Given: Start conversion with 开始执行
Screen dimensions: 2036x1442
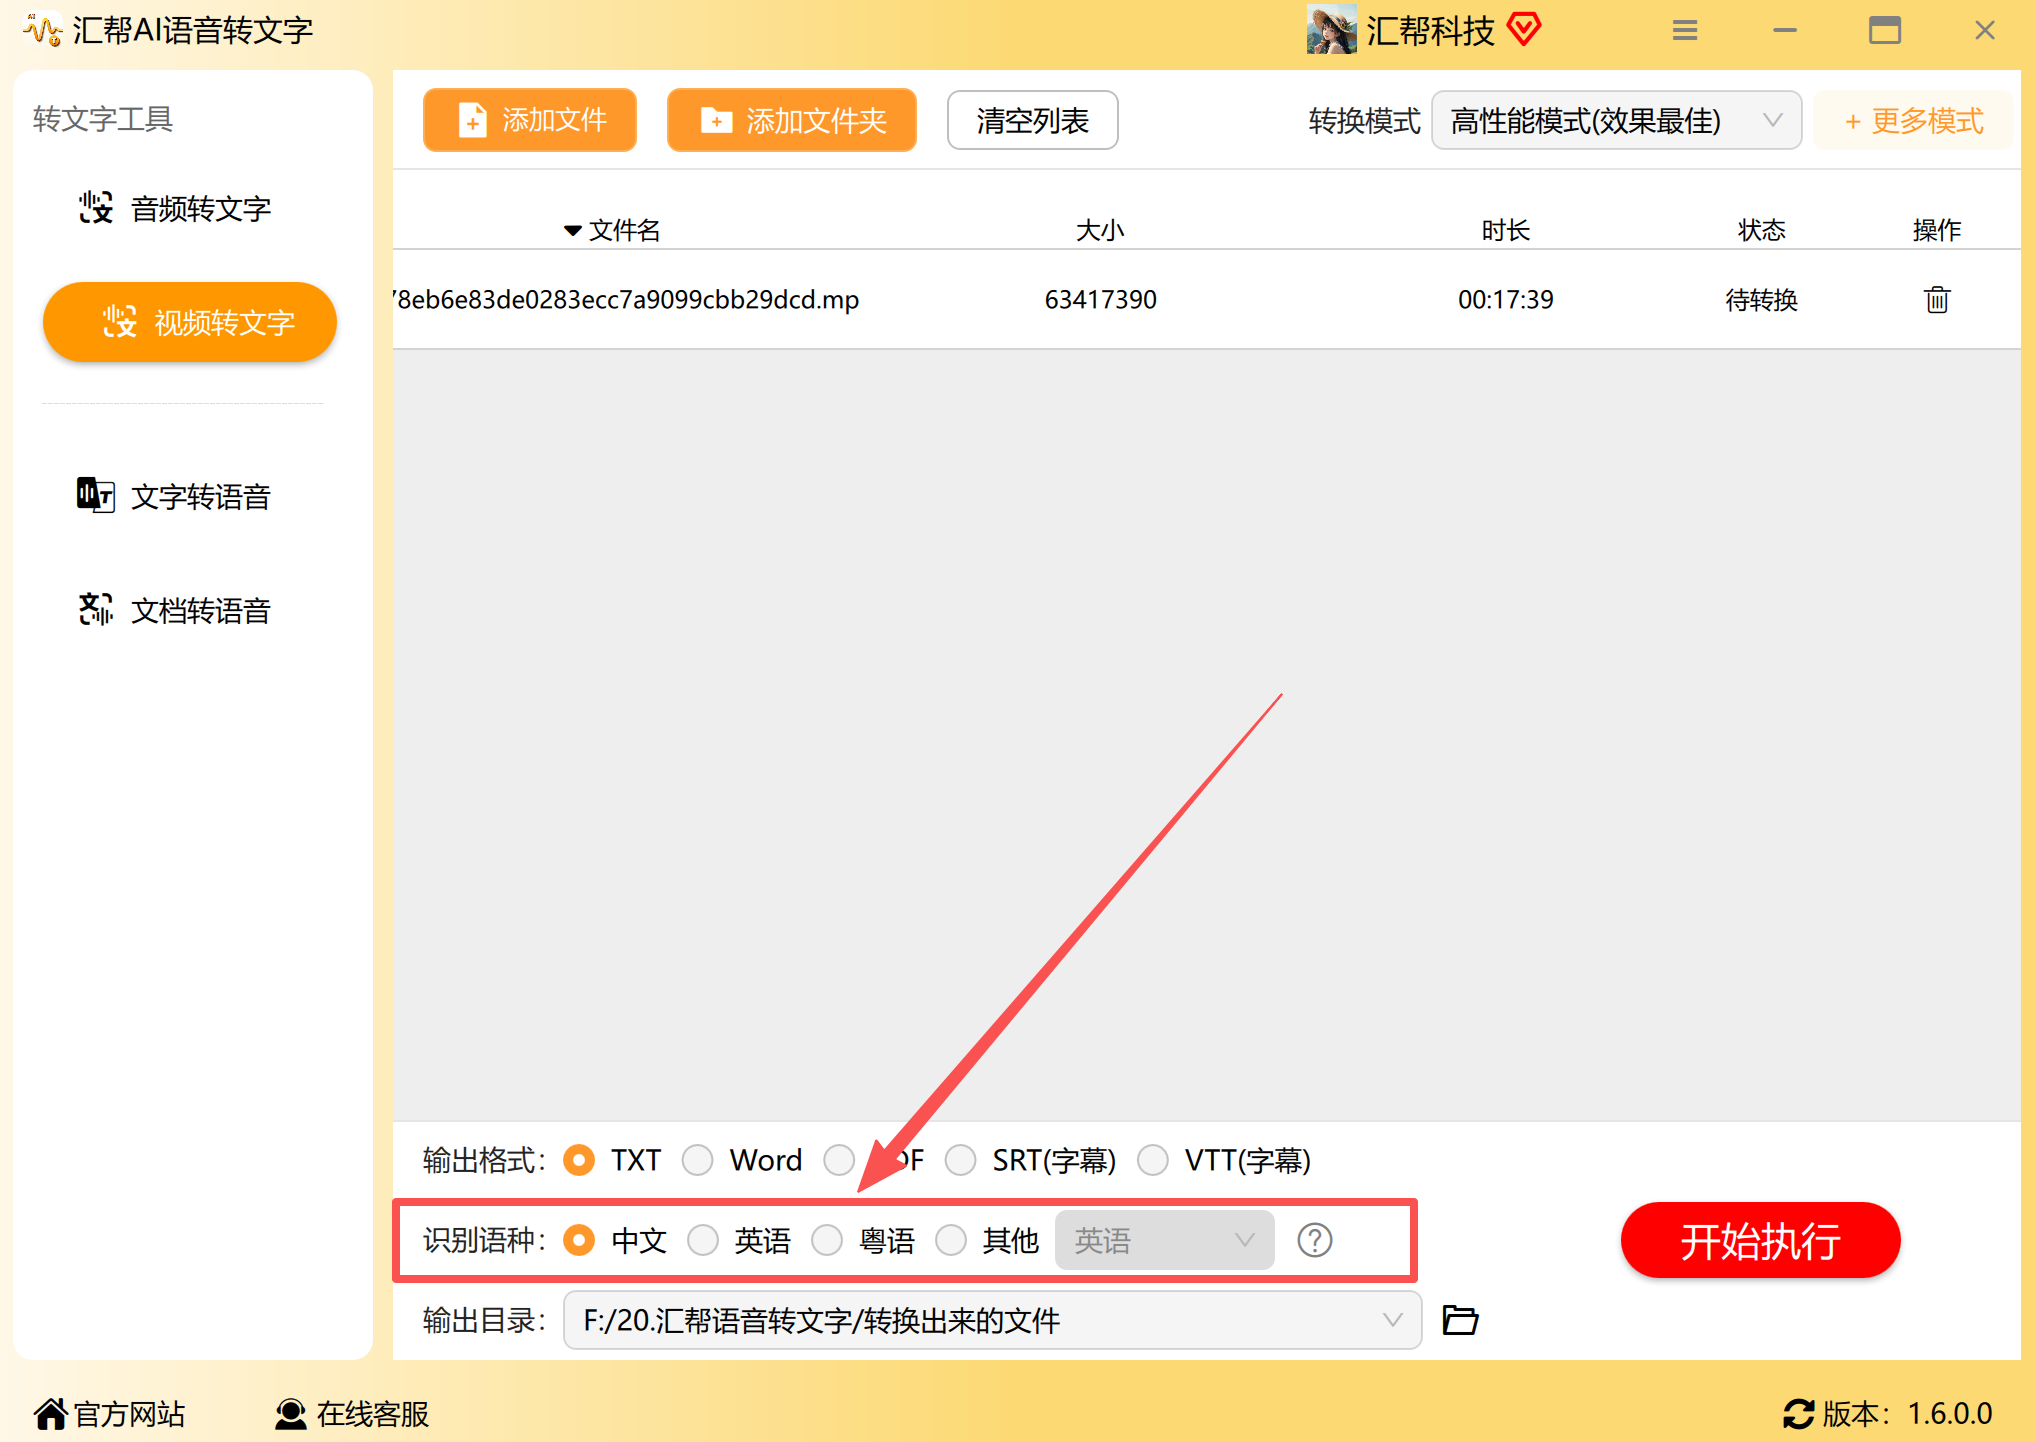Looking at the screenshot, I should click(1760, 1240).
